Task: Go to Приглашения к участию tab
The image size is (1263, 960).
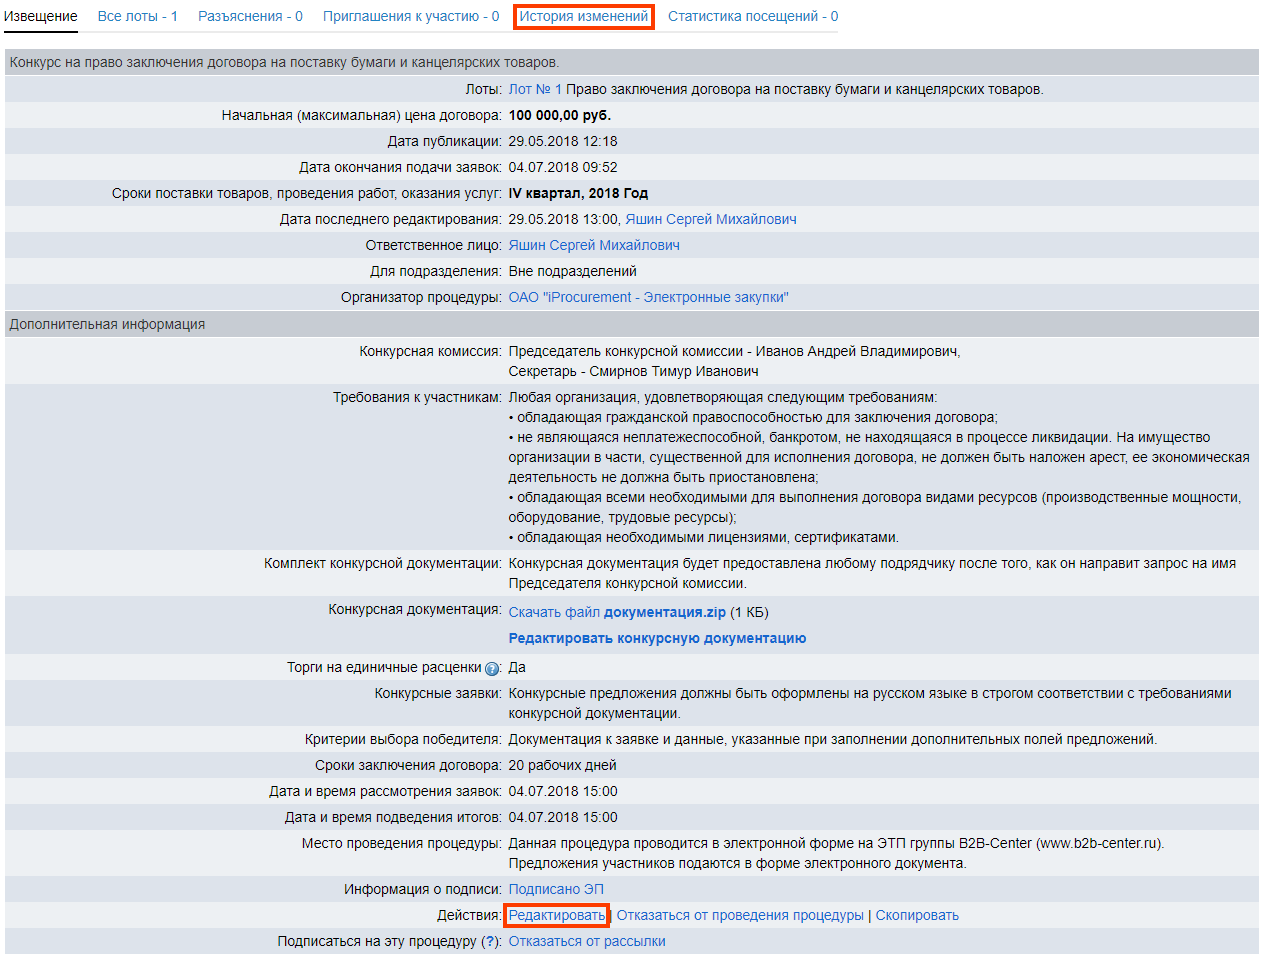Action: 410,16
